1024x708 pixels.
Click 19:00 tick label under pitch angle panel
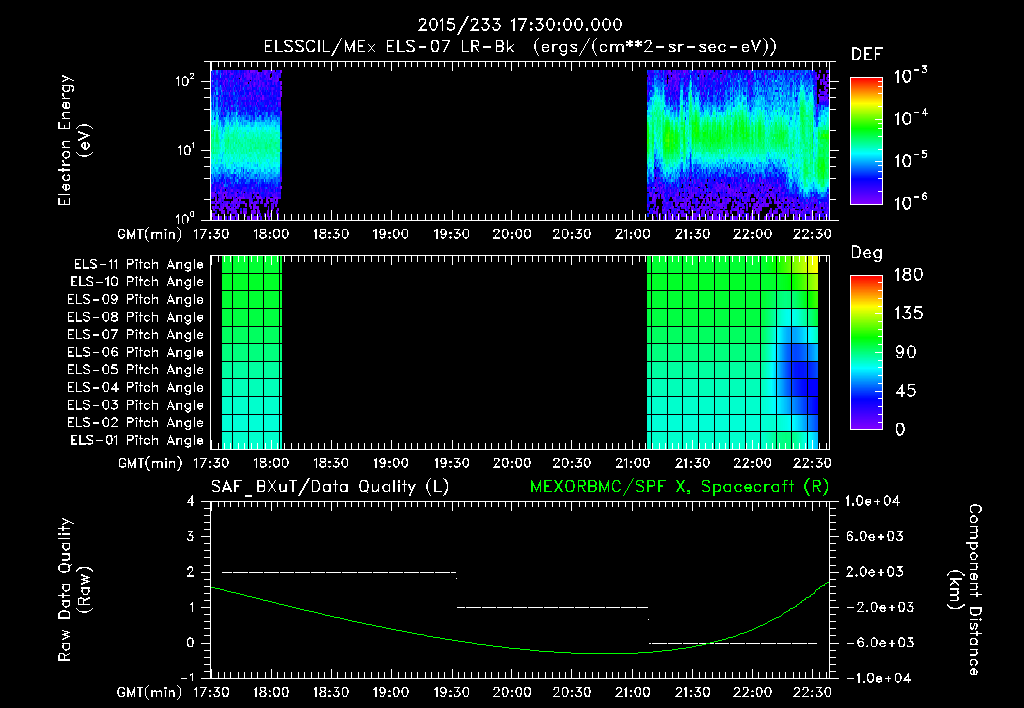click(391, 463)
